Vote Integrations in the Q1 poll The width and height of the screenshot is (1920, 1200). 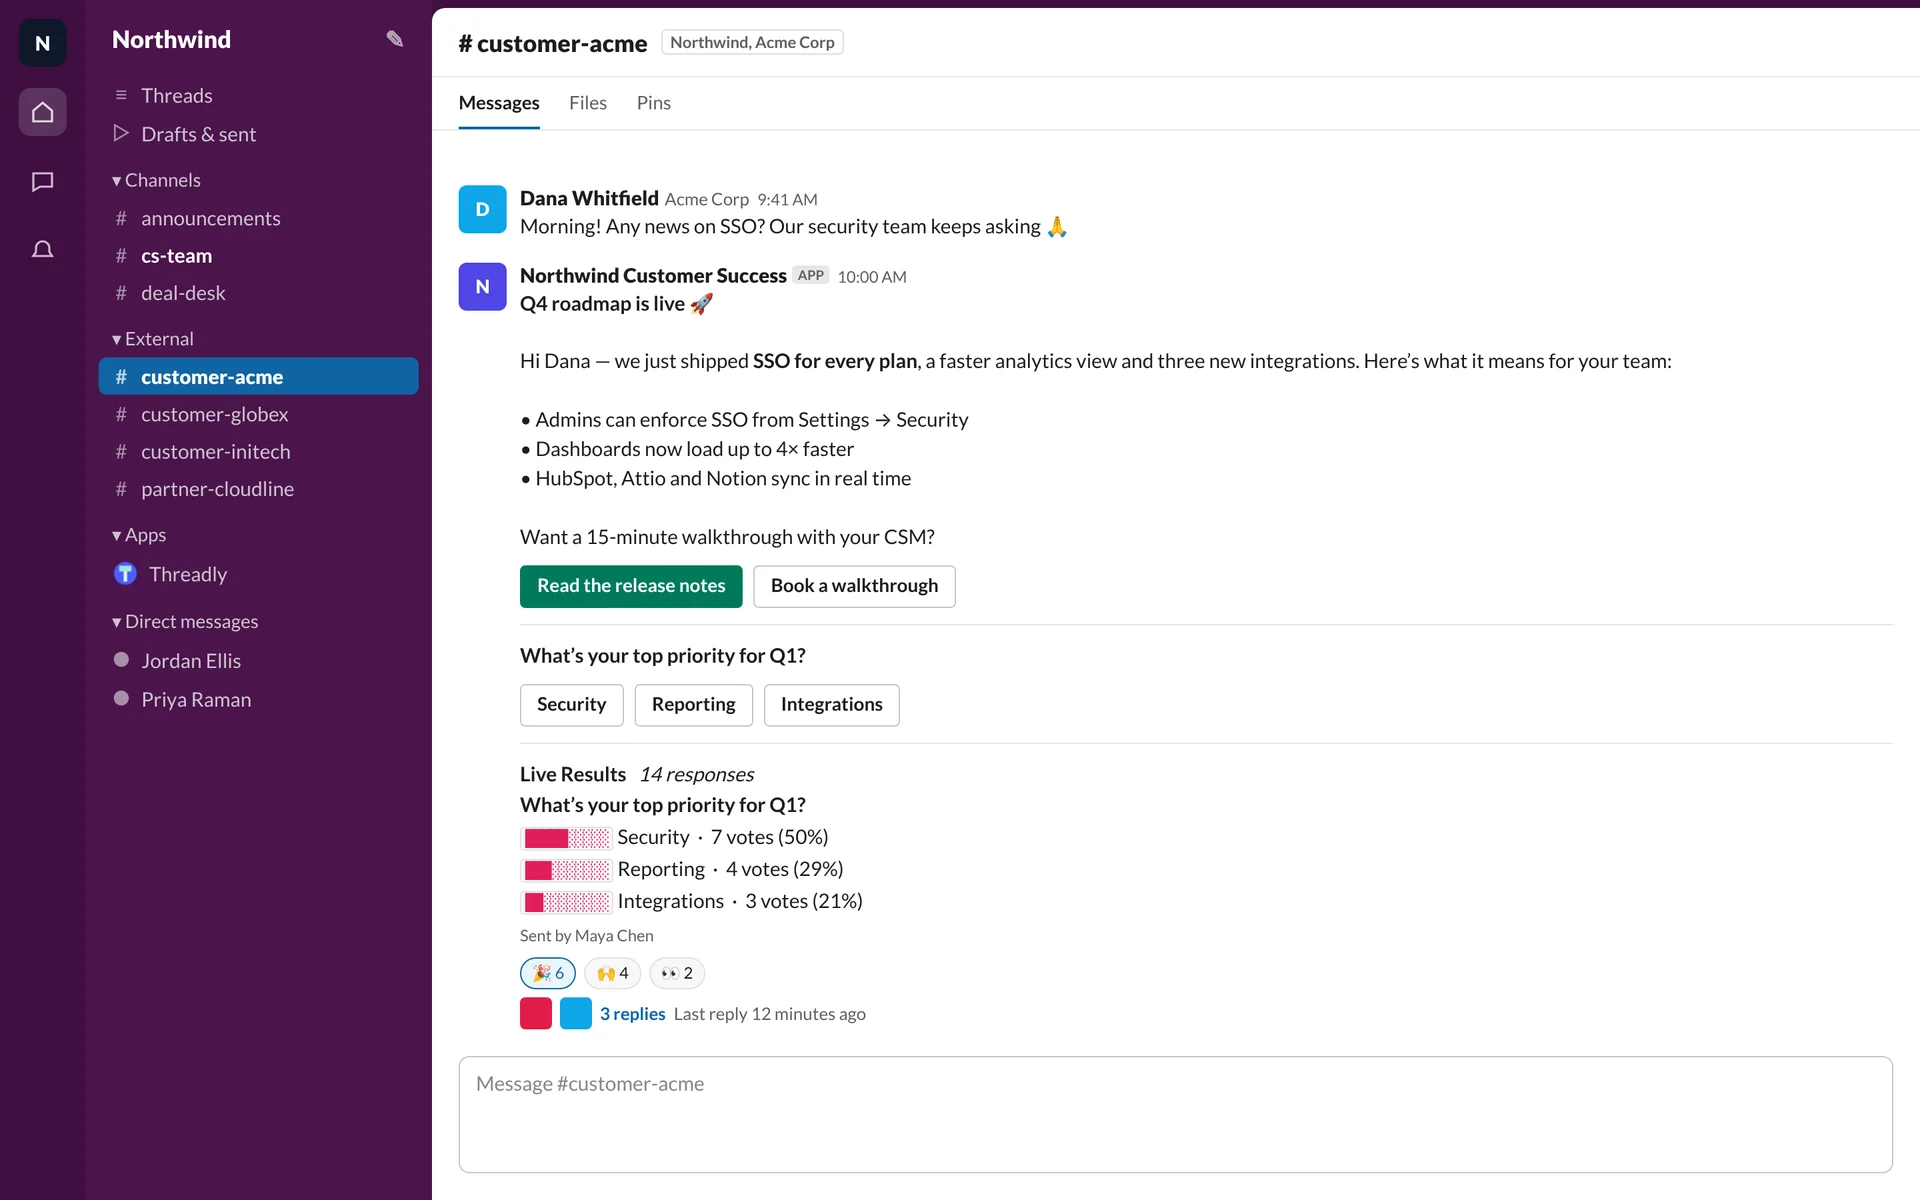(x=831, y=705)
